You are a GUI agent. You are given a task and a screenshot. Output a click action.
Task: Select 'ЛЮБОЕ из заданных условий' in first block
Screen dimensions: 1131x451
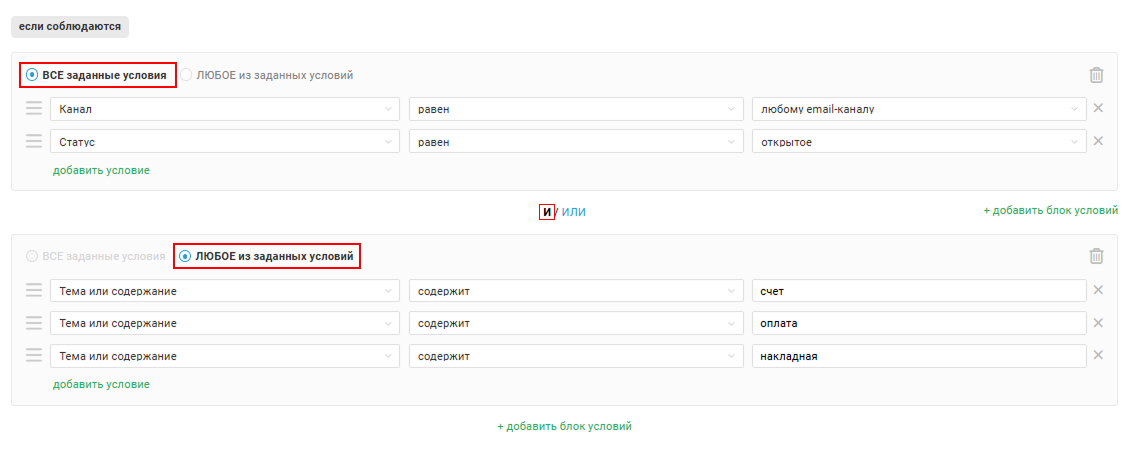(x=187, y=75)
